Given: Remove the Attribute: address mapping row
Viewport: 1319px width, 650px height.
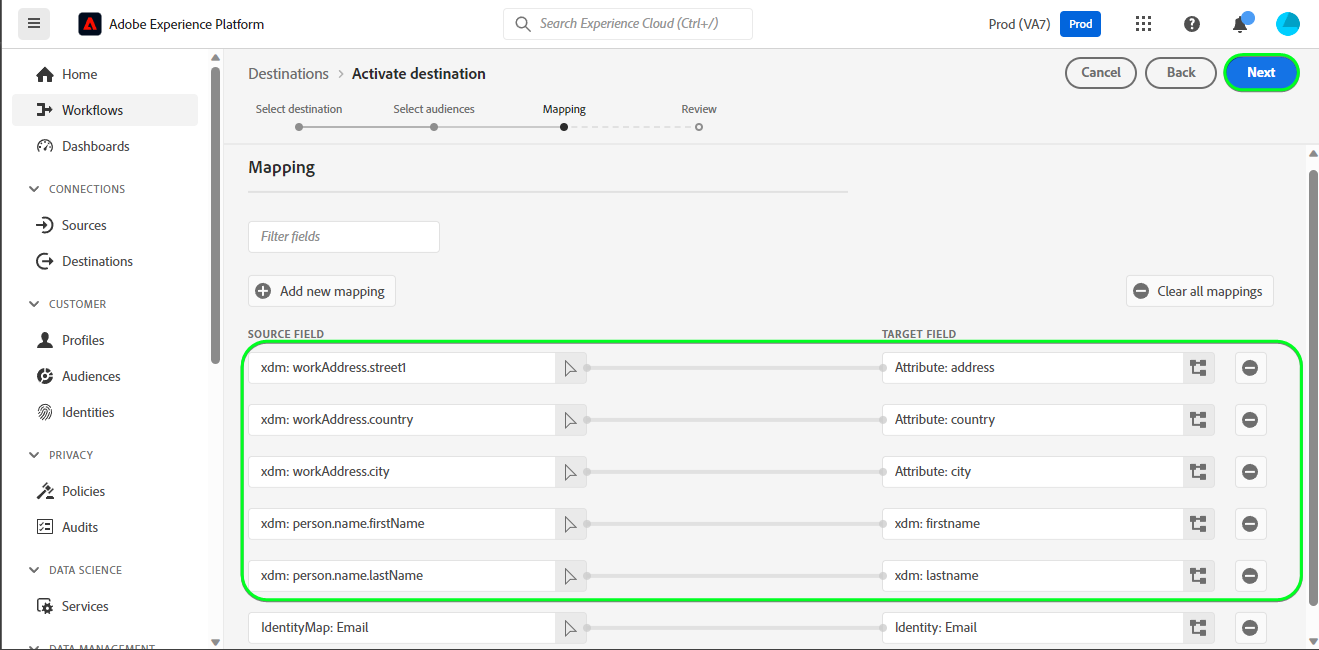Looking at the screenshot, I should (x=1250, y=368).
